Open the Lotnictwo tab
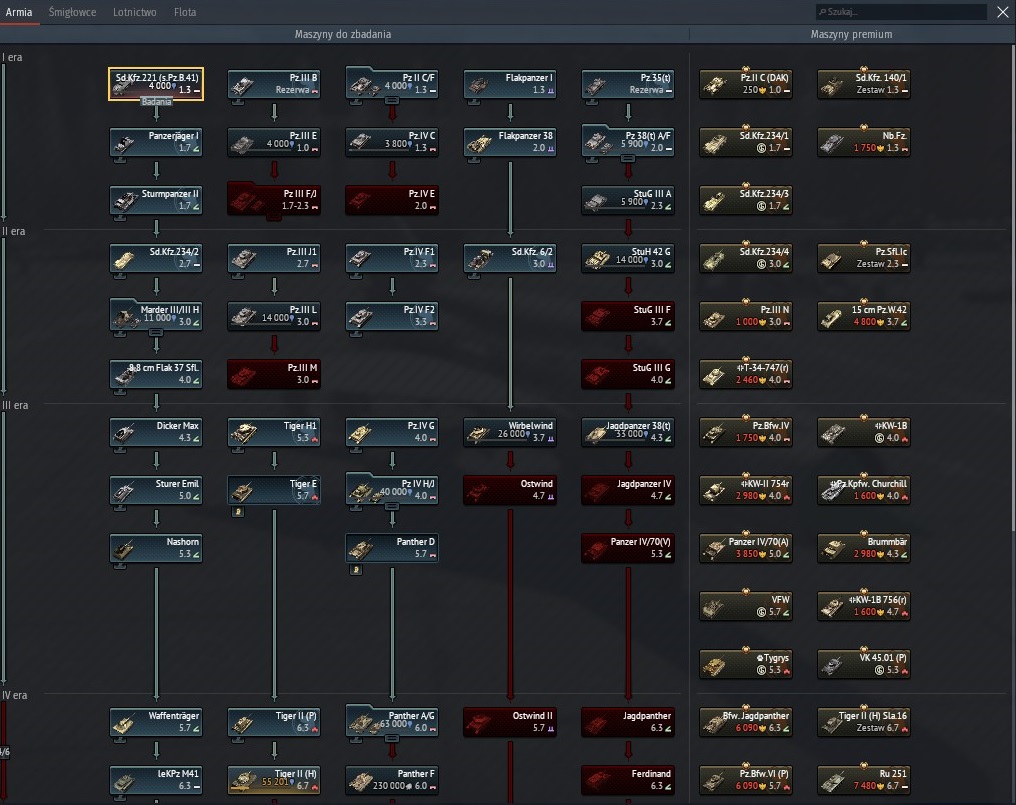 (x=134, y=12)
